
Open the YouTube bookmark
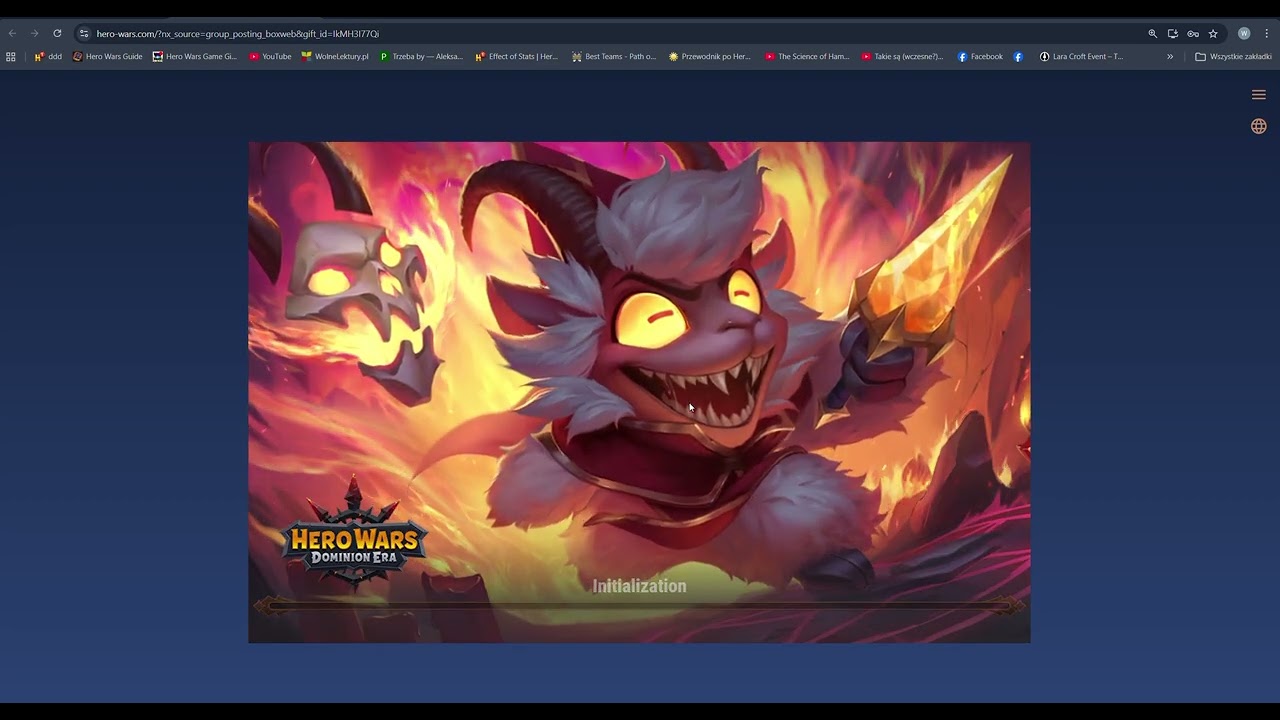[x=270, y=57]
